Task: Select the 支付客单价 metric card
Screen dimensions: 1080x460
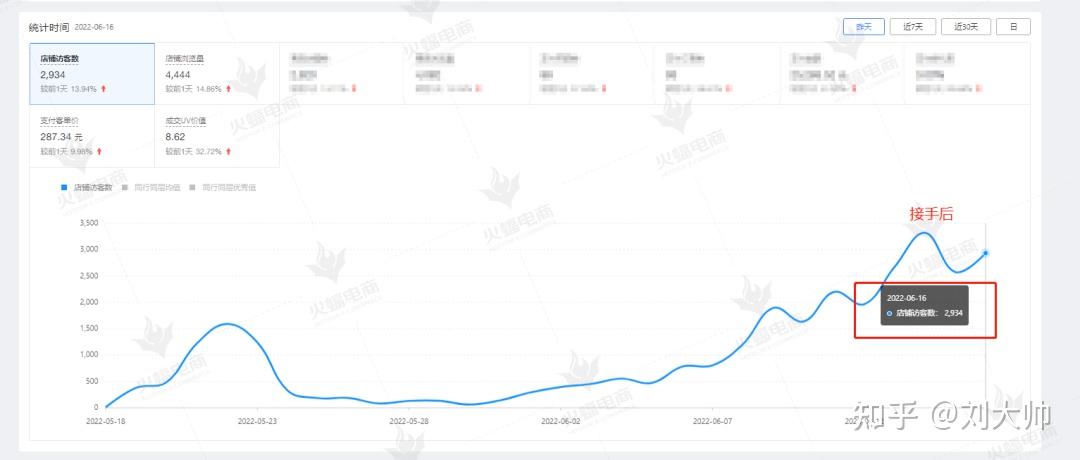Action: 92,135
